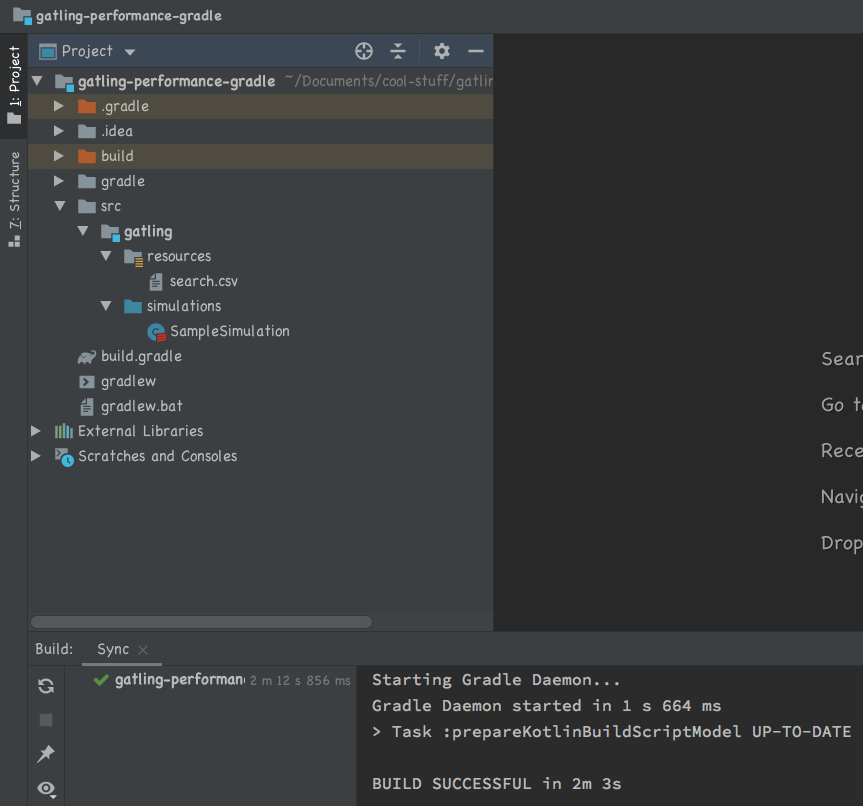Toggle the Structure tool window button
This screenshot has width=863, height=806.
click(x=14, y=198)
